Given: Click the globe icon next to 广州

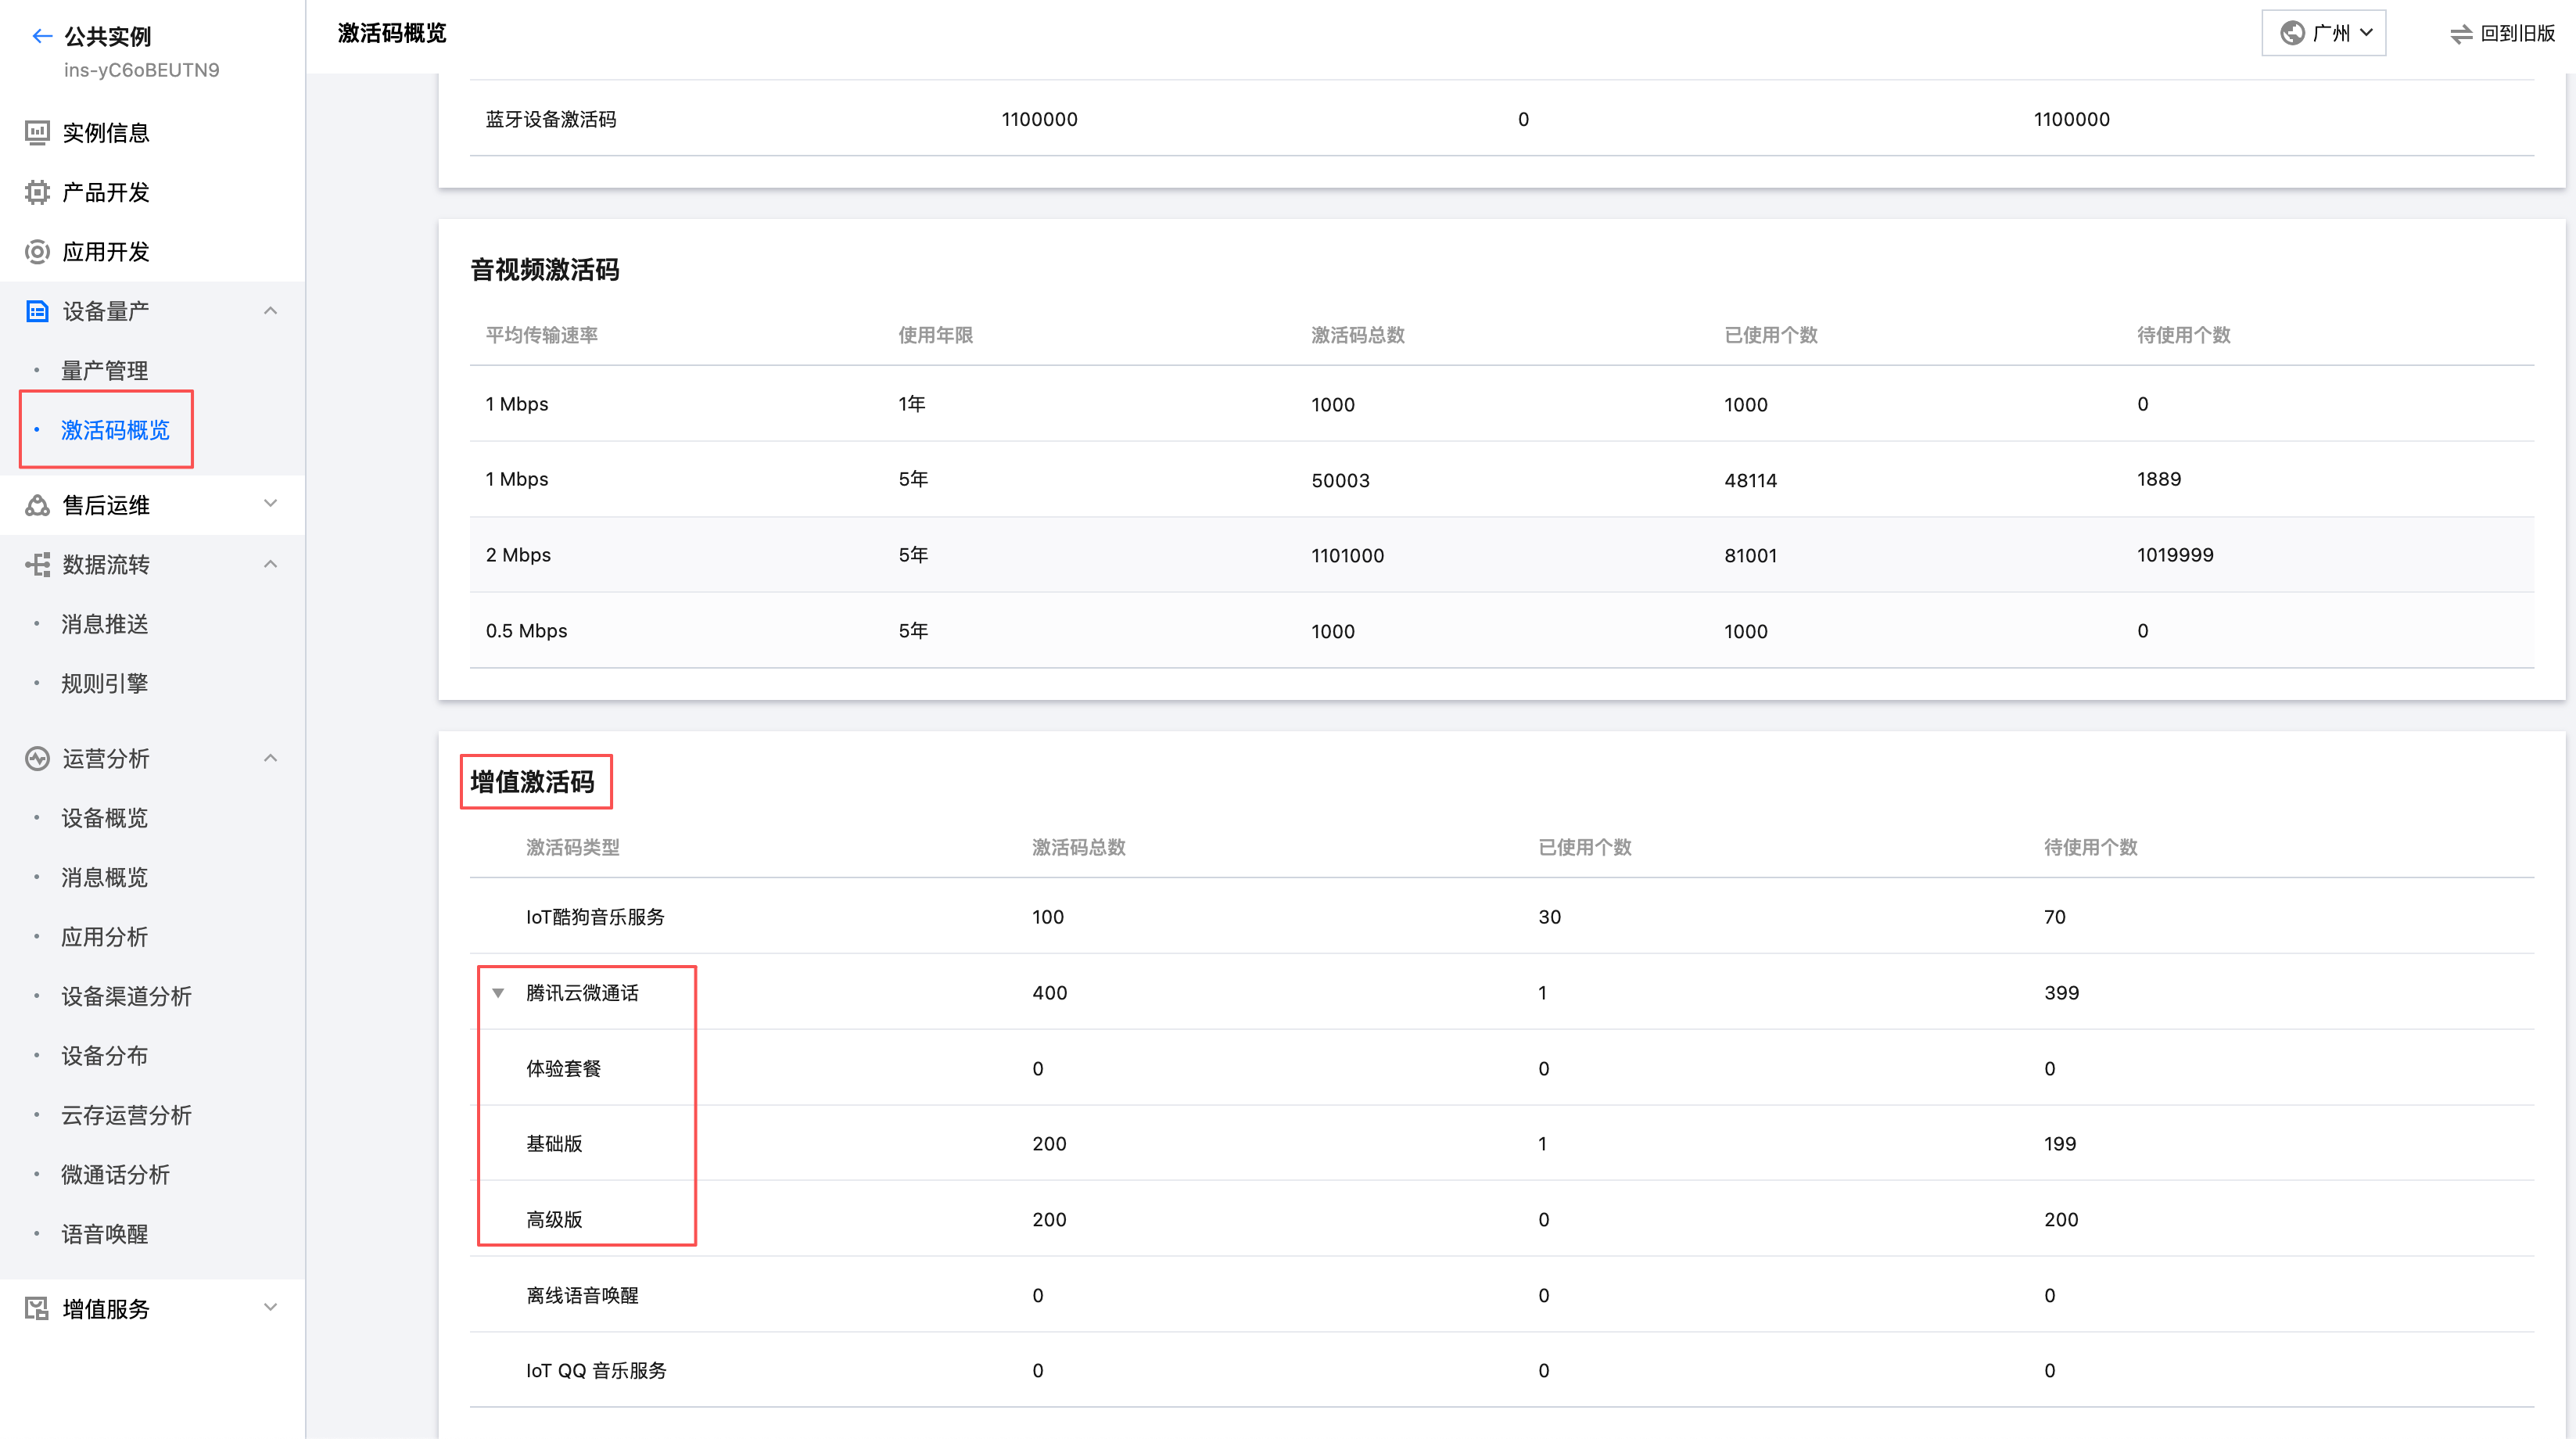Looking at the screenshot, I should click(2292, 33).
